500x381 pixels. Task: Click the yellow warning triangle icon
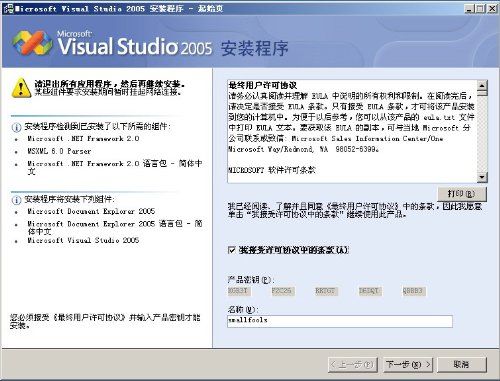tap(21, 88)
